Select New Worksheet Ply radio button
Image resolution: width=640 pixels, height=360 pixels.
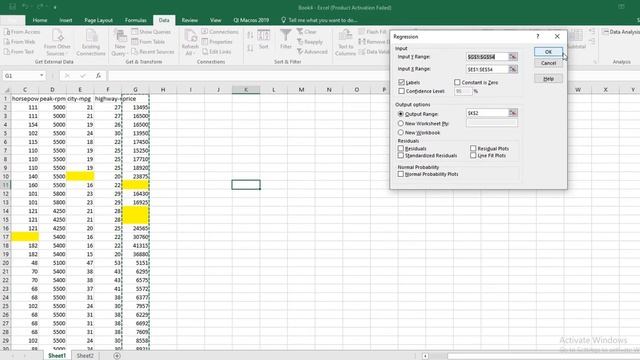click(x=401, y=123)
